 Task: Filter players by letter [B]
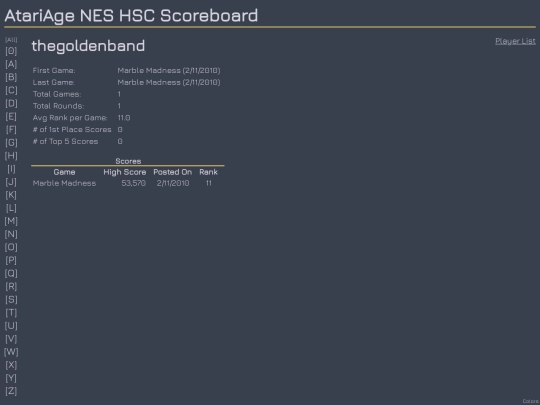(11, 77)
